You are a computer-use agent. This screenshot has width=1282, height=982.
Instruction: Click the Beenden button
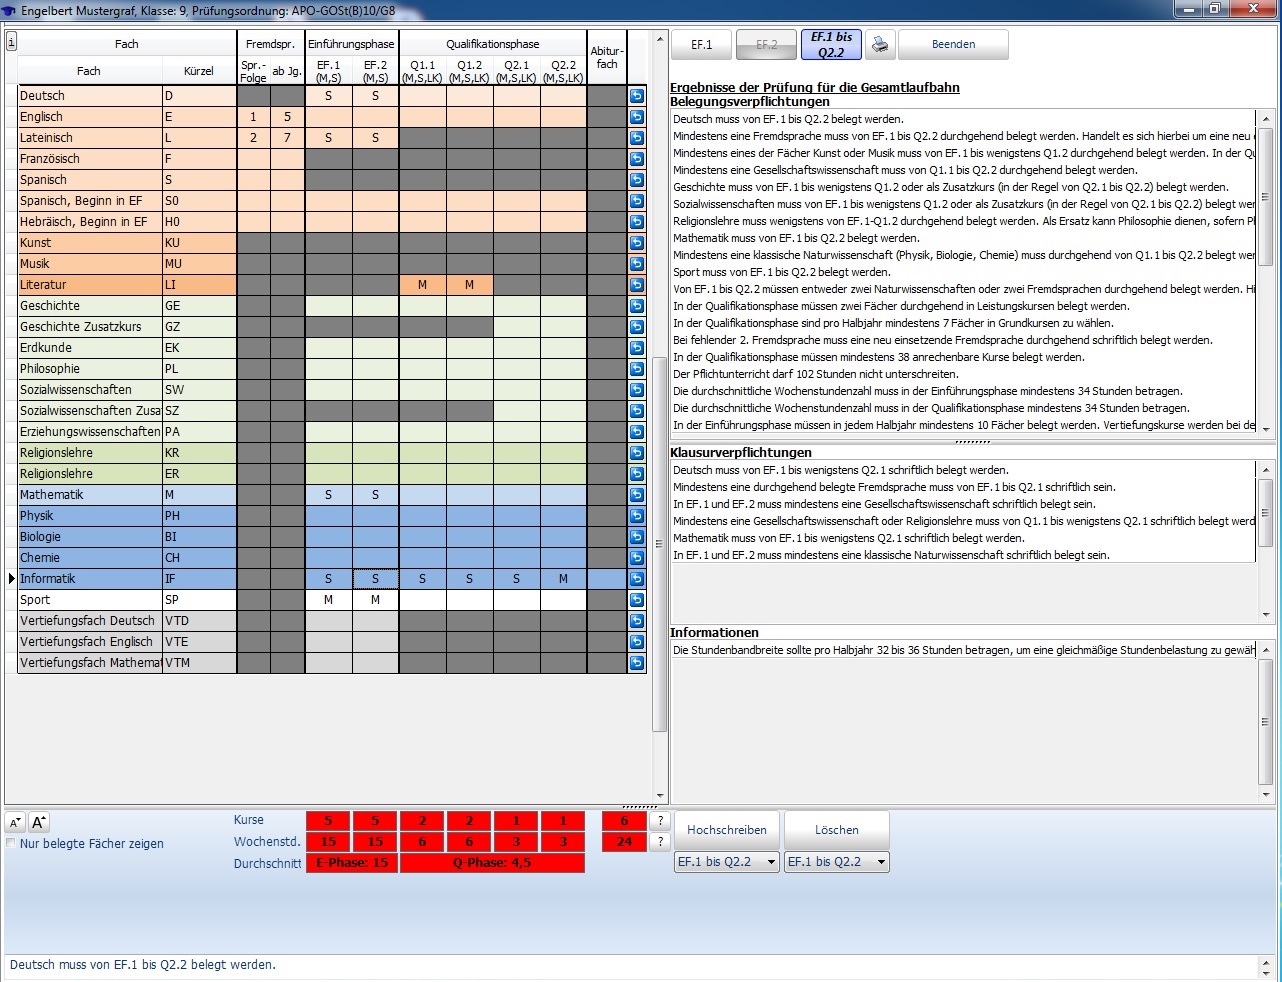[953, 45]
